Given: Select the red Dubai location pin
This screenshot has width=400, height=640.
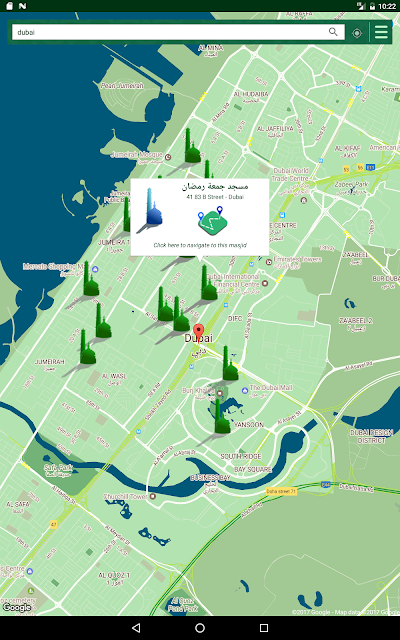Looking at the screenshot, I should pos(198,332).
